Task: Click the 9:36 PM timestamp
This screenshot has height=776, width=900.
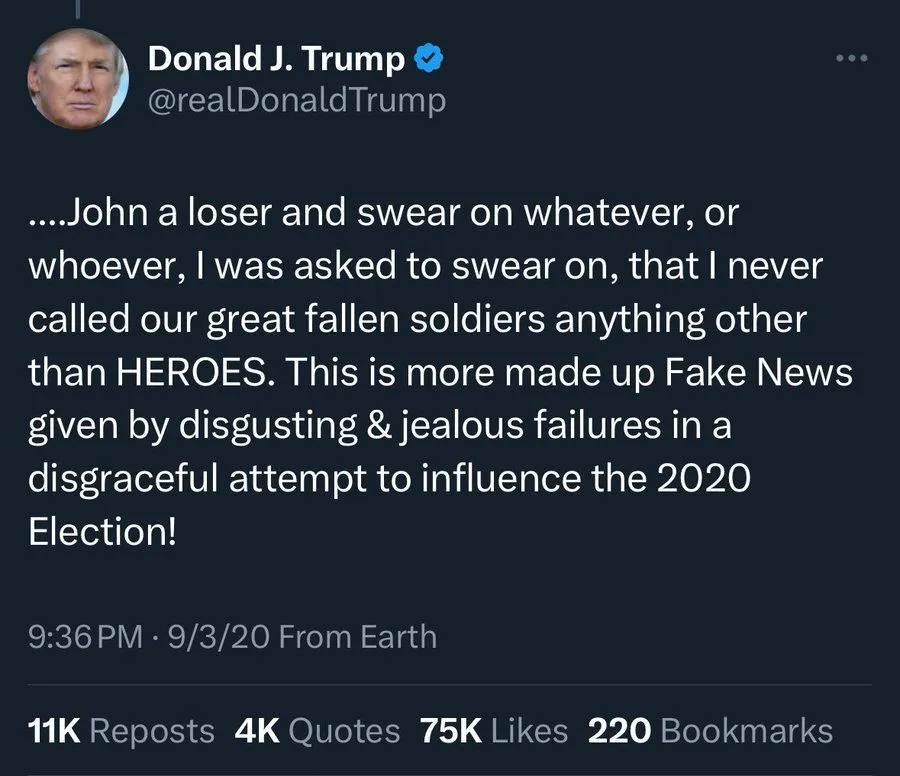Action: (x=86, y=637)
